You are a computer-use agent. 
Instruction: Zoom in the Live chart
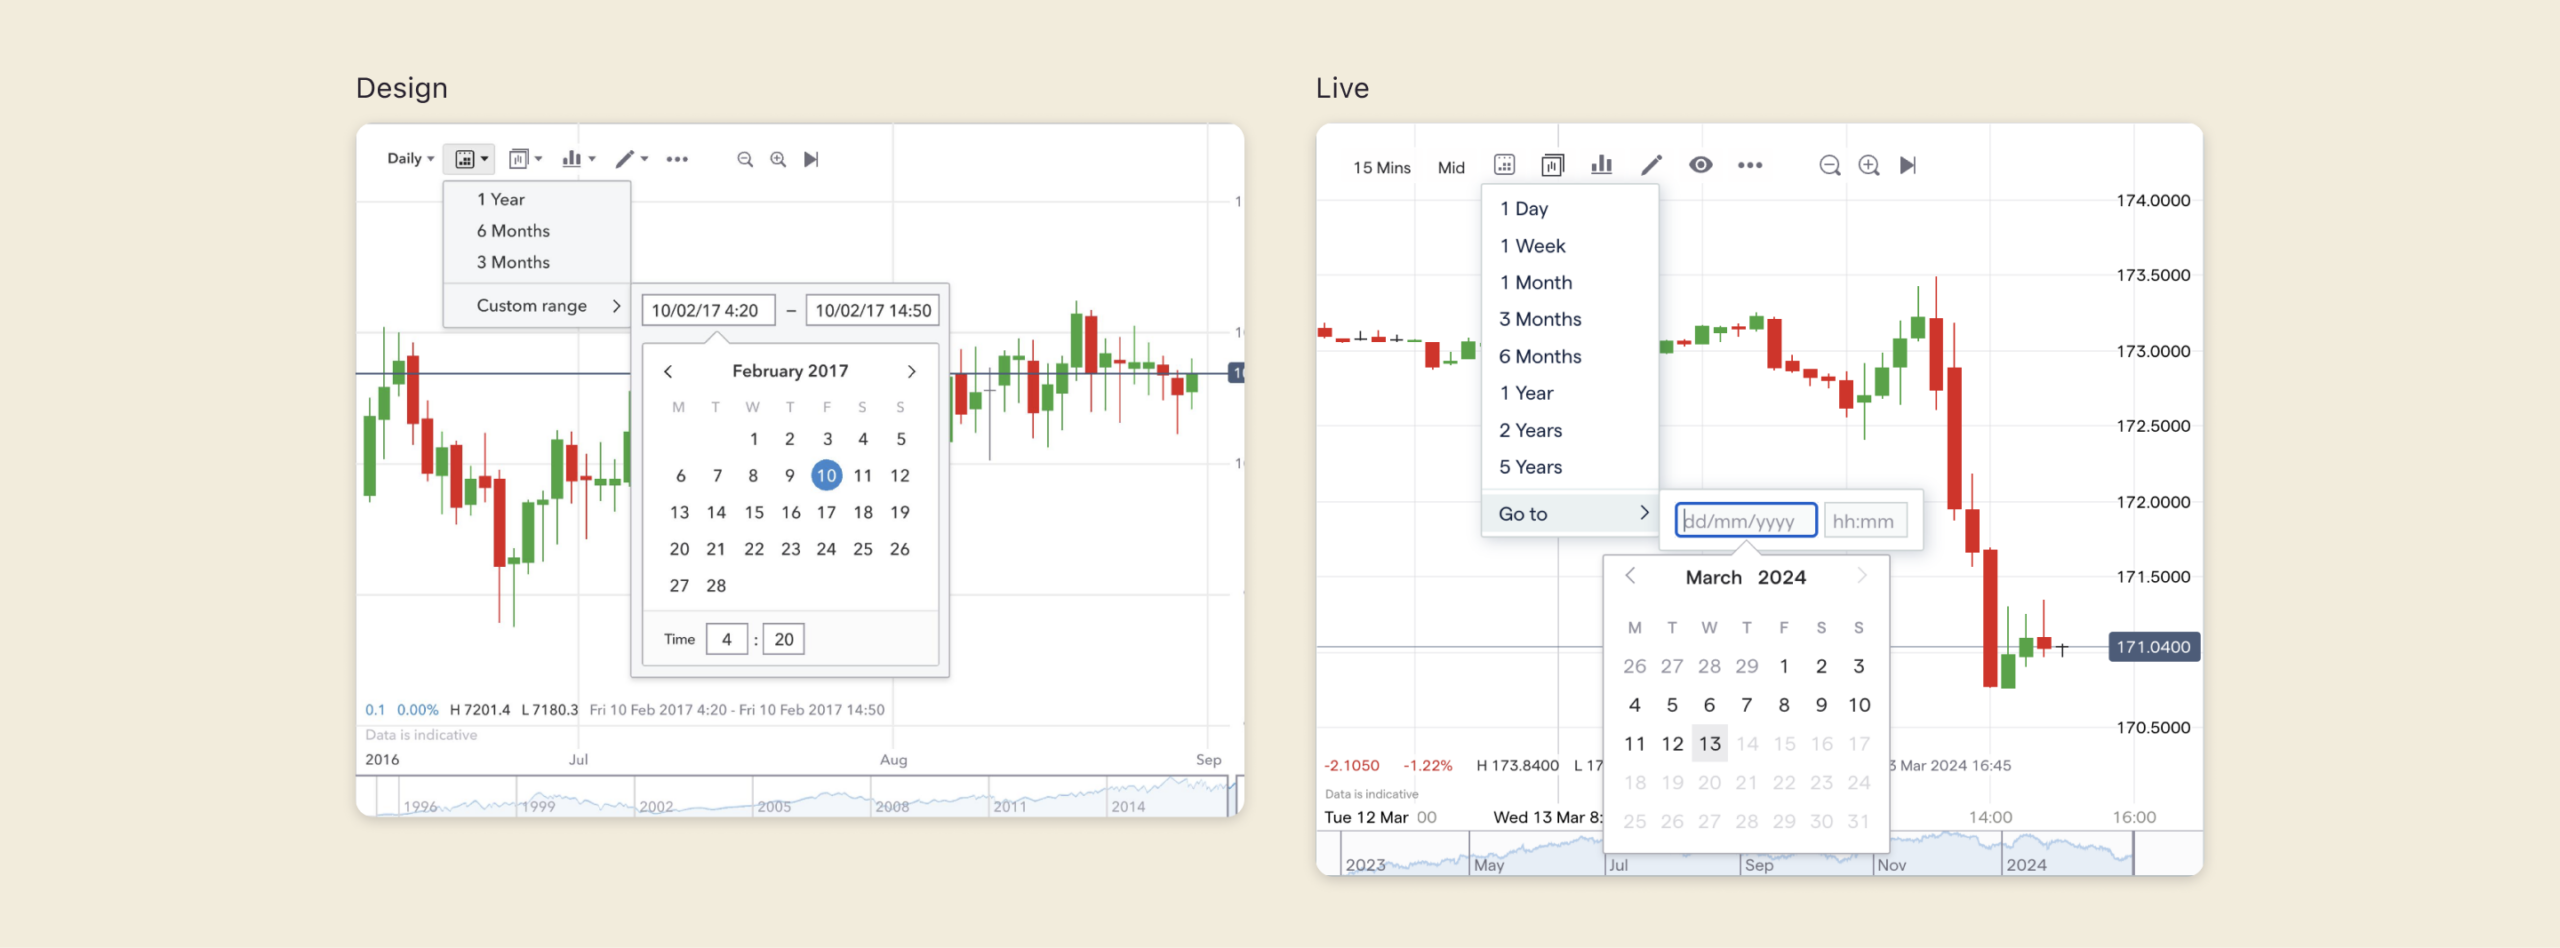(x=1868, y=165)
